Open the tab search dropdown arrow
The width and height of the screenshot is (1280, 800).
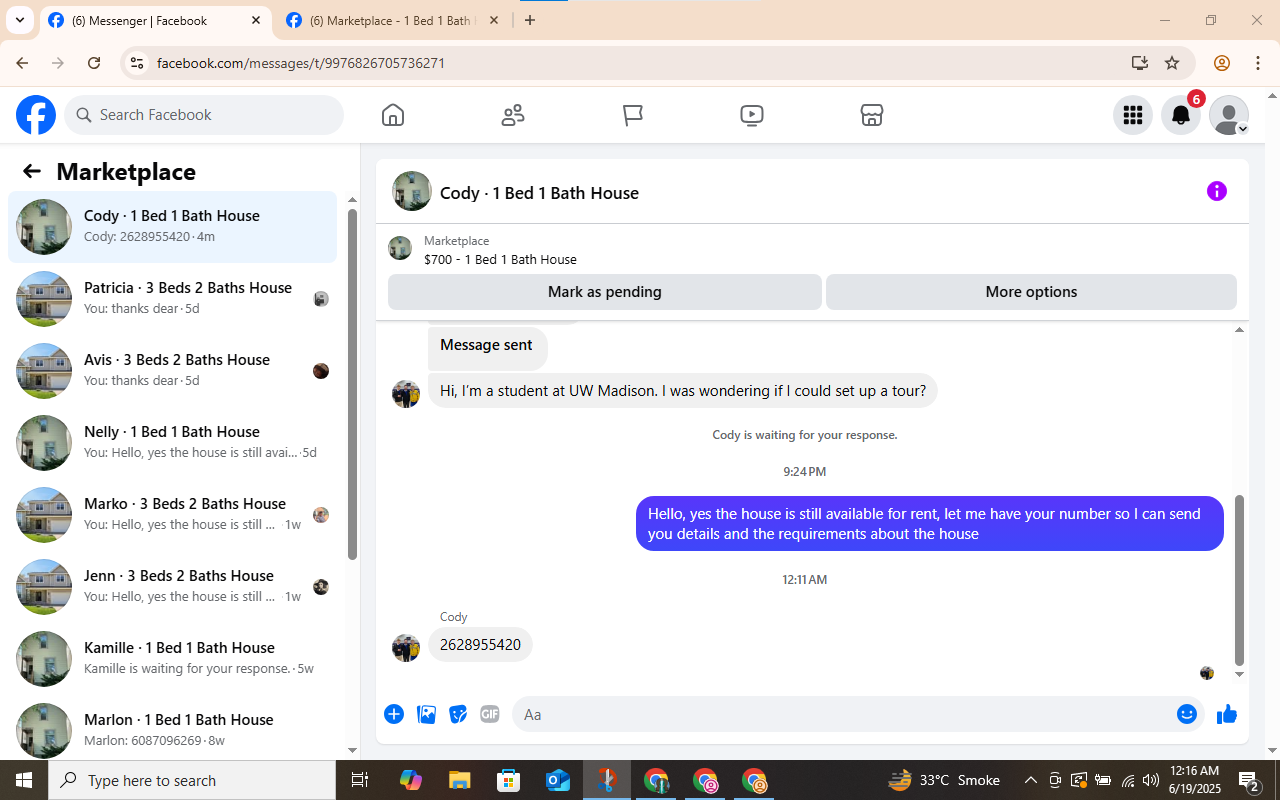click(x=19, y=20)
